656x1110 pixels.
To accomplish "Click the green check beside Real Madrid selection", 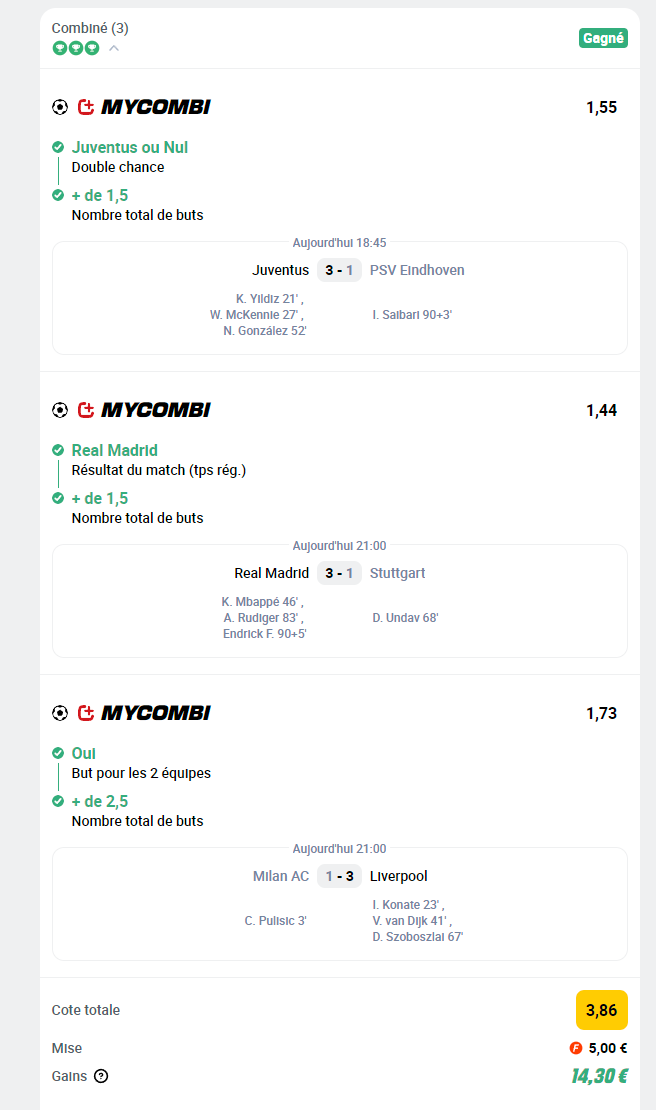I will 58,450.
